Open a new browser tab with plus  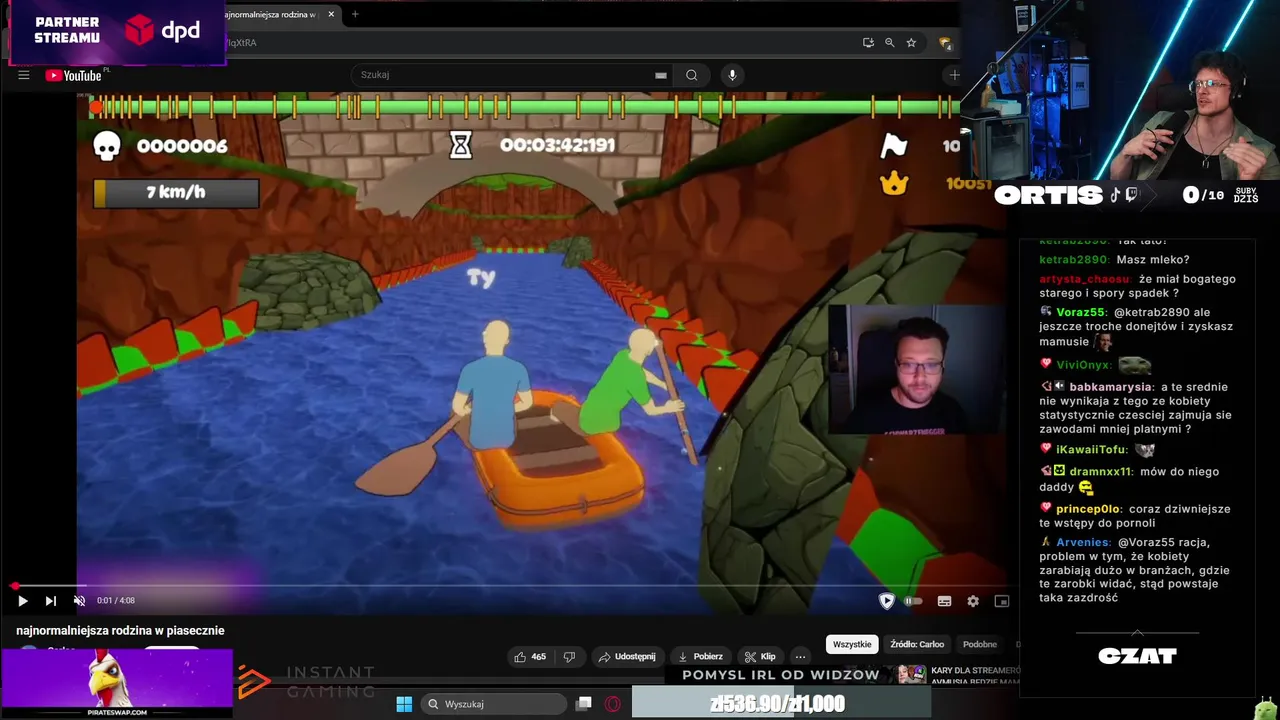[x=355, y=14]
